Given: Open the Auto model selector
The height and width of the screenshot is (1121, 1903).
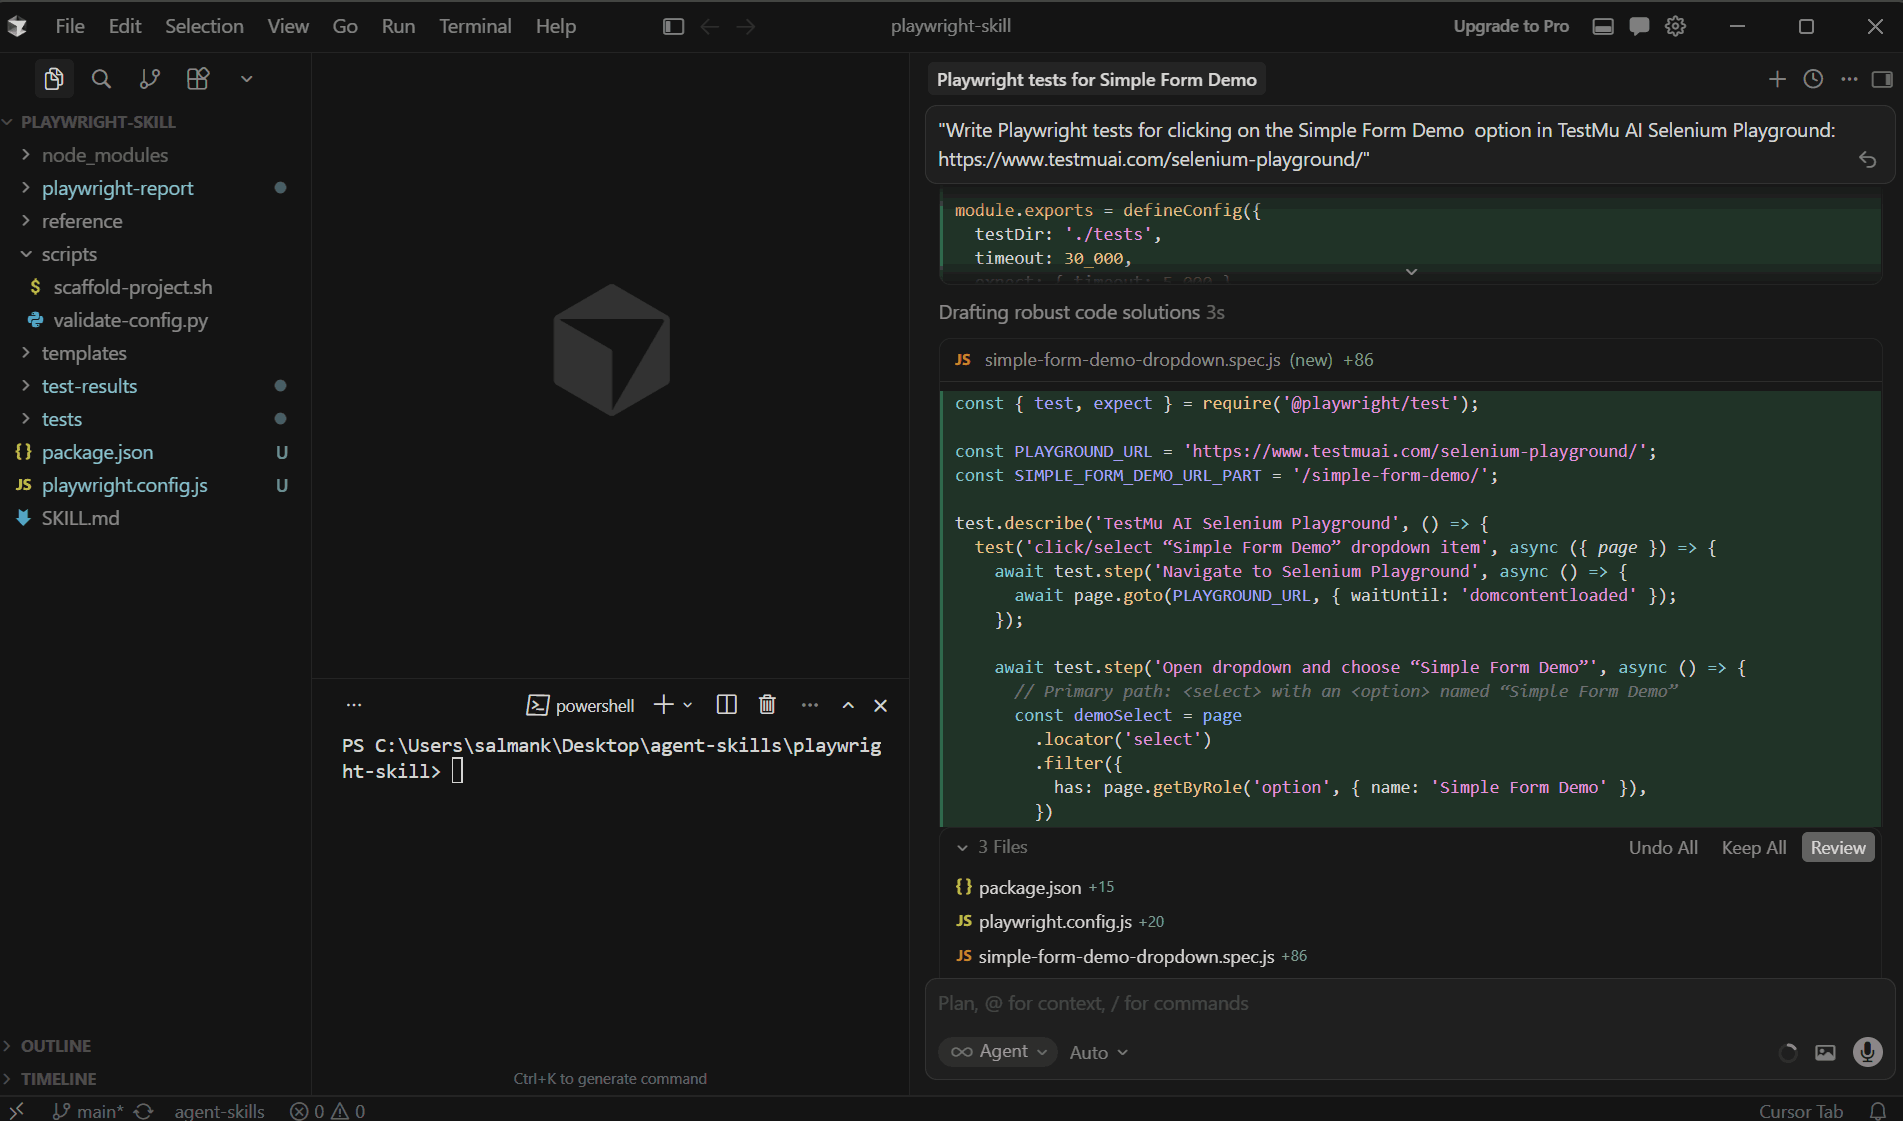Looking at the screenshot, I should (x=1096, y=1052).
